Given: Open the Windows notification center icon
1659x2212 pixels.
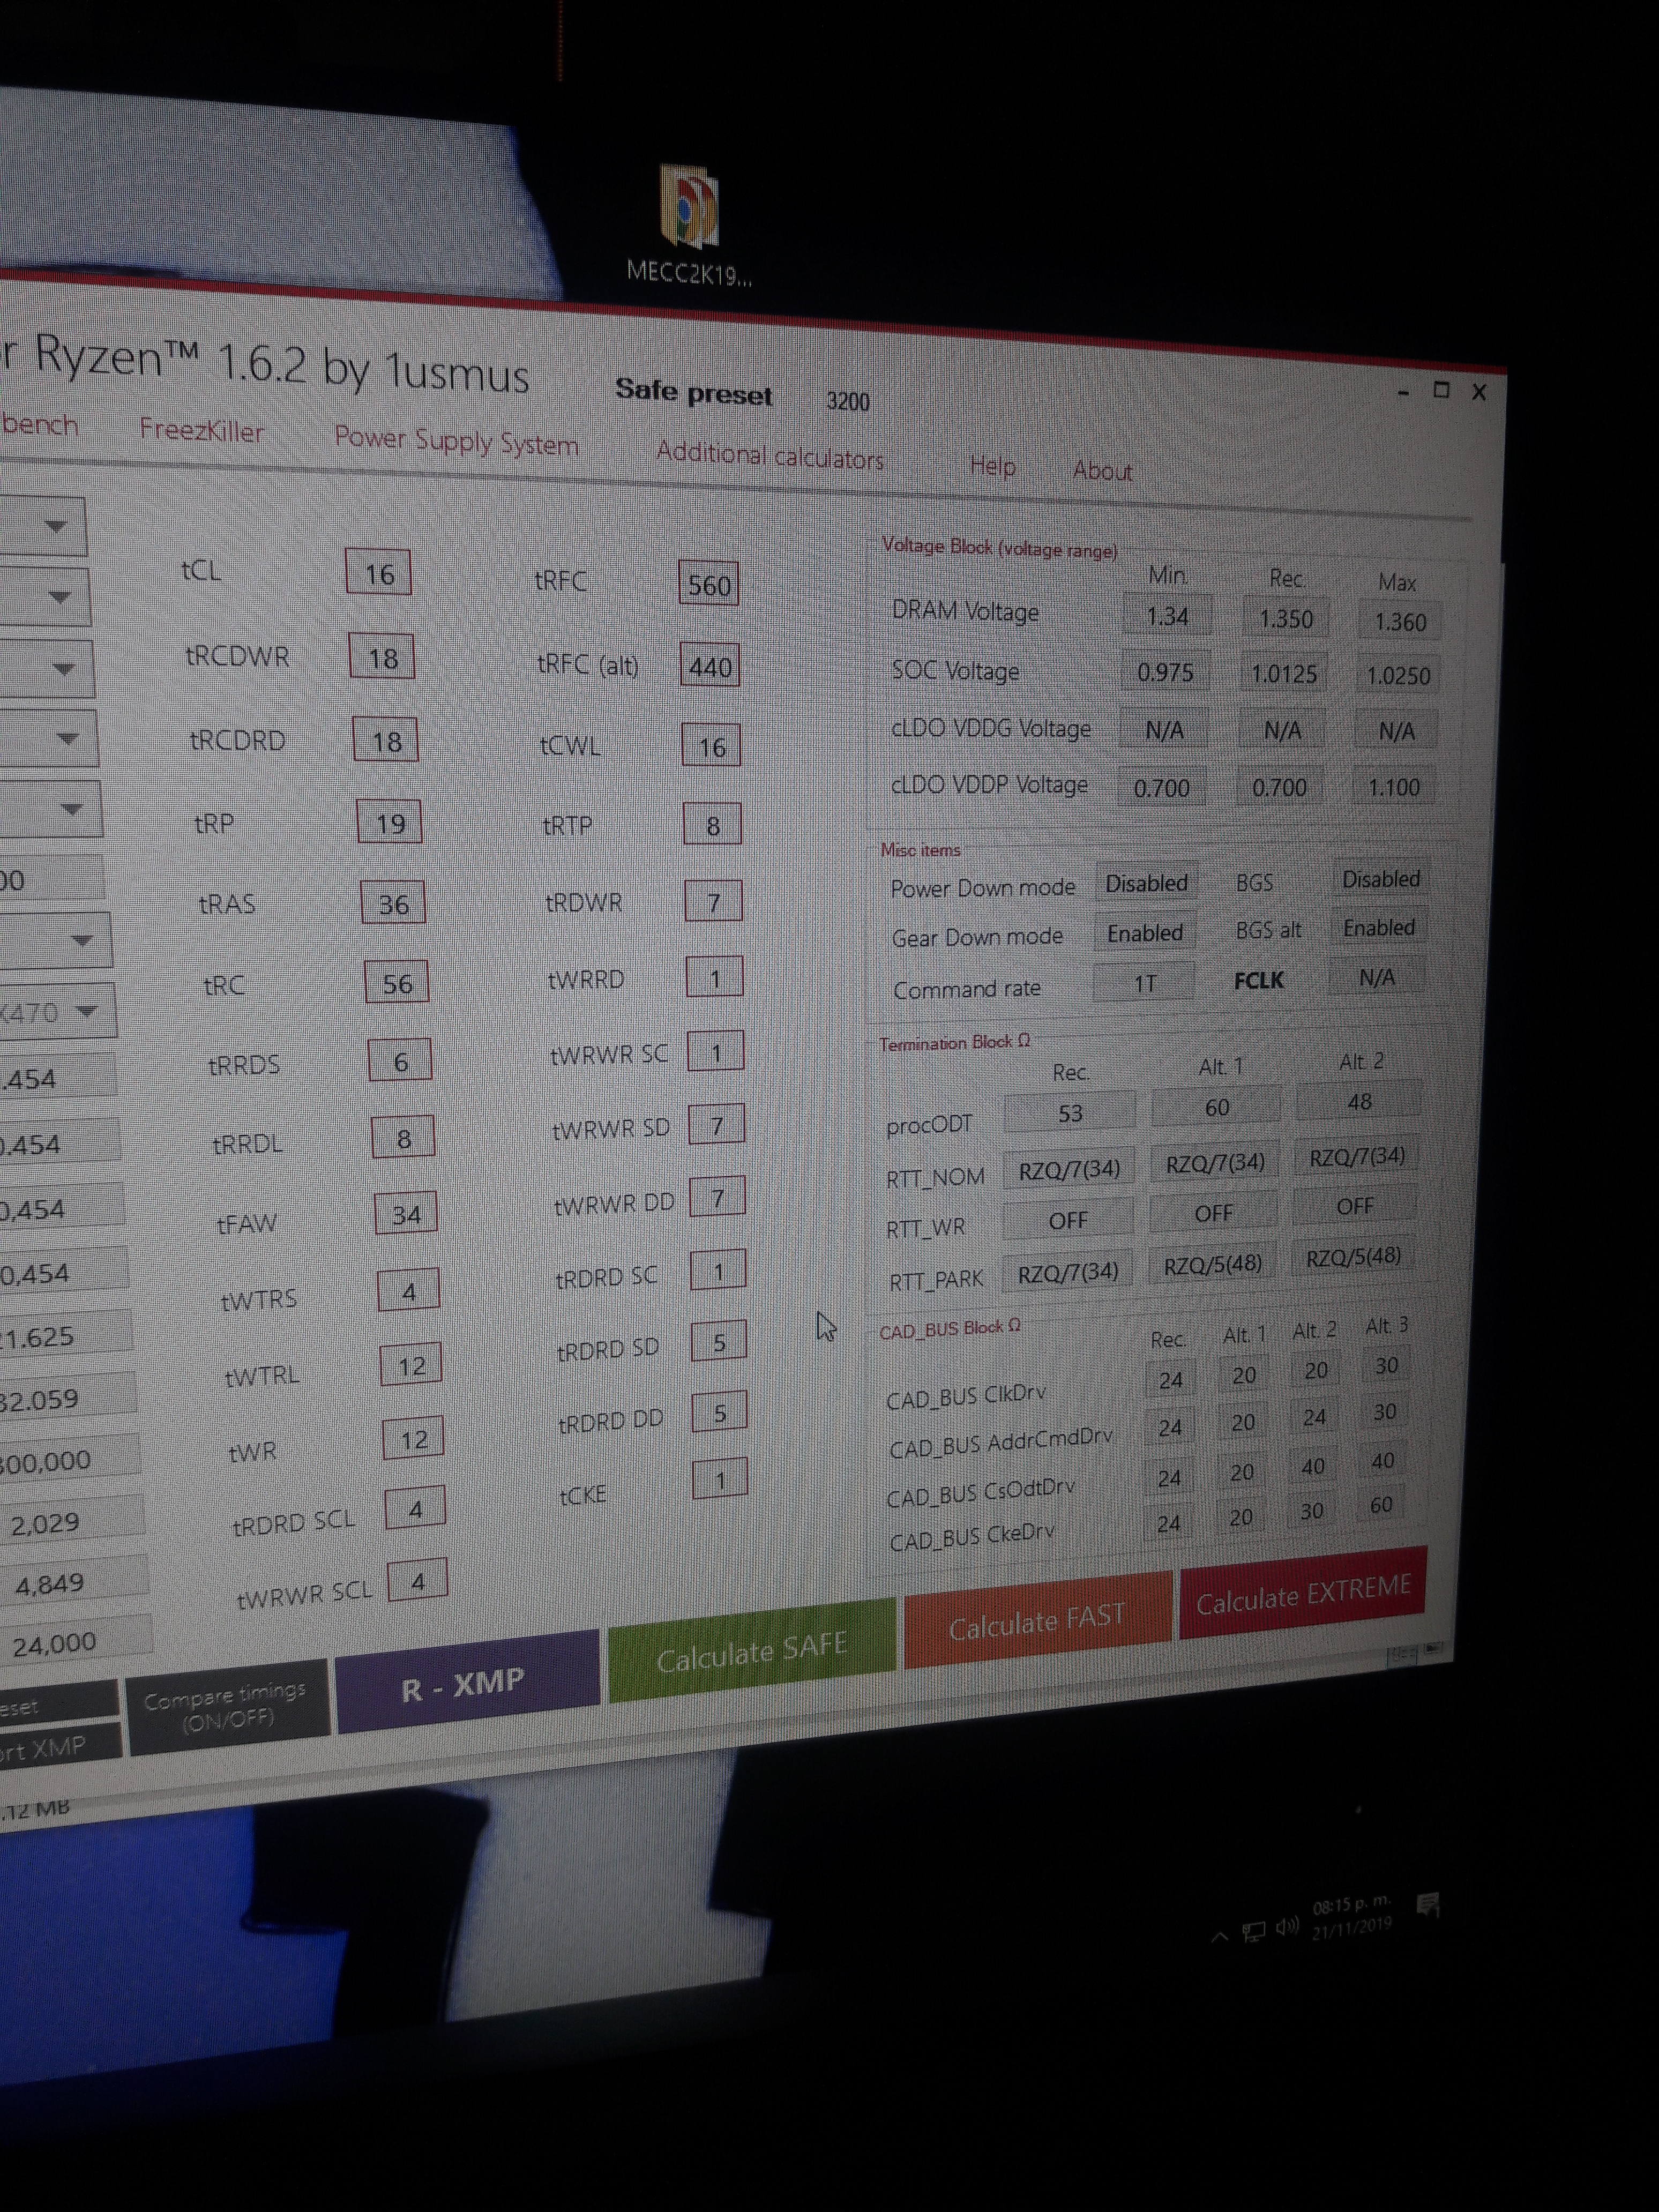Looking at the screenshot, I should coord(1429,1903).
